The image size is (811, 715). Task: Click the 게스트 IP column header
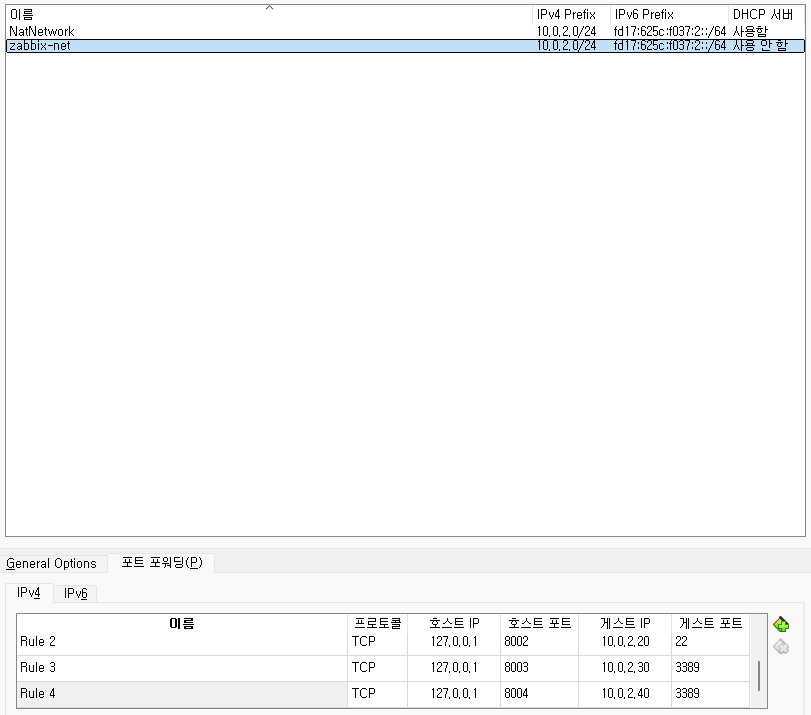pos(625,623)
